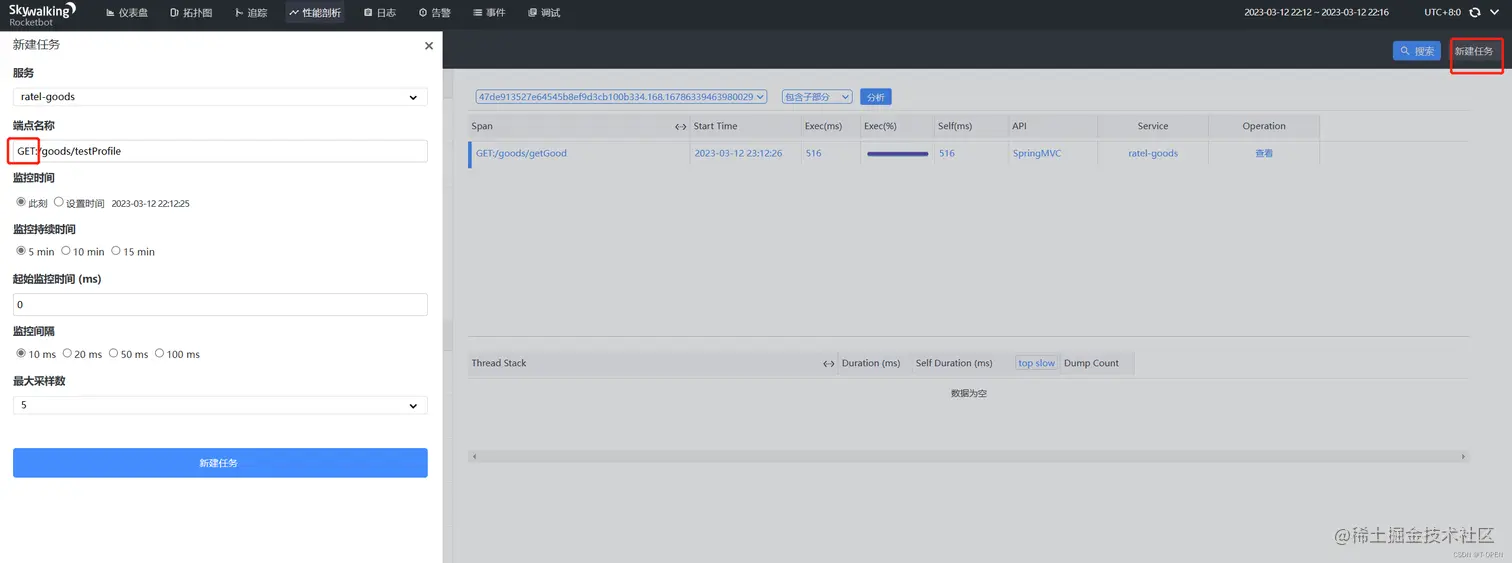1512x563 pixels.
Task: Choose 5 min monitoring duration
Action: click(21, 251)
